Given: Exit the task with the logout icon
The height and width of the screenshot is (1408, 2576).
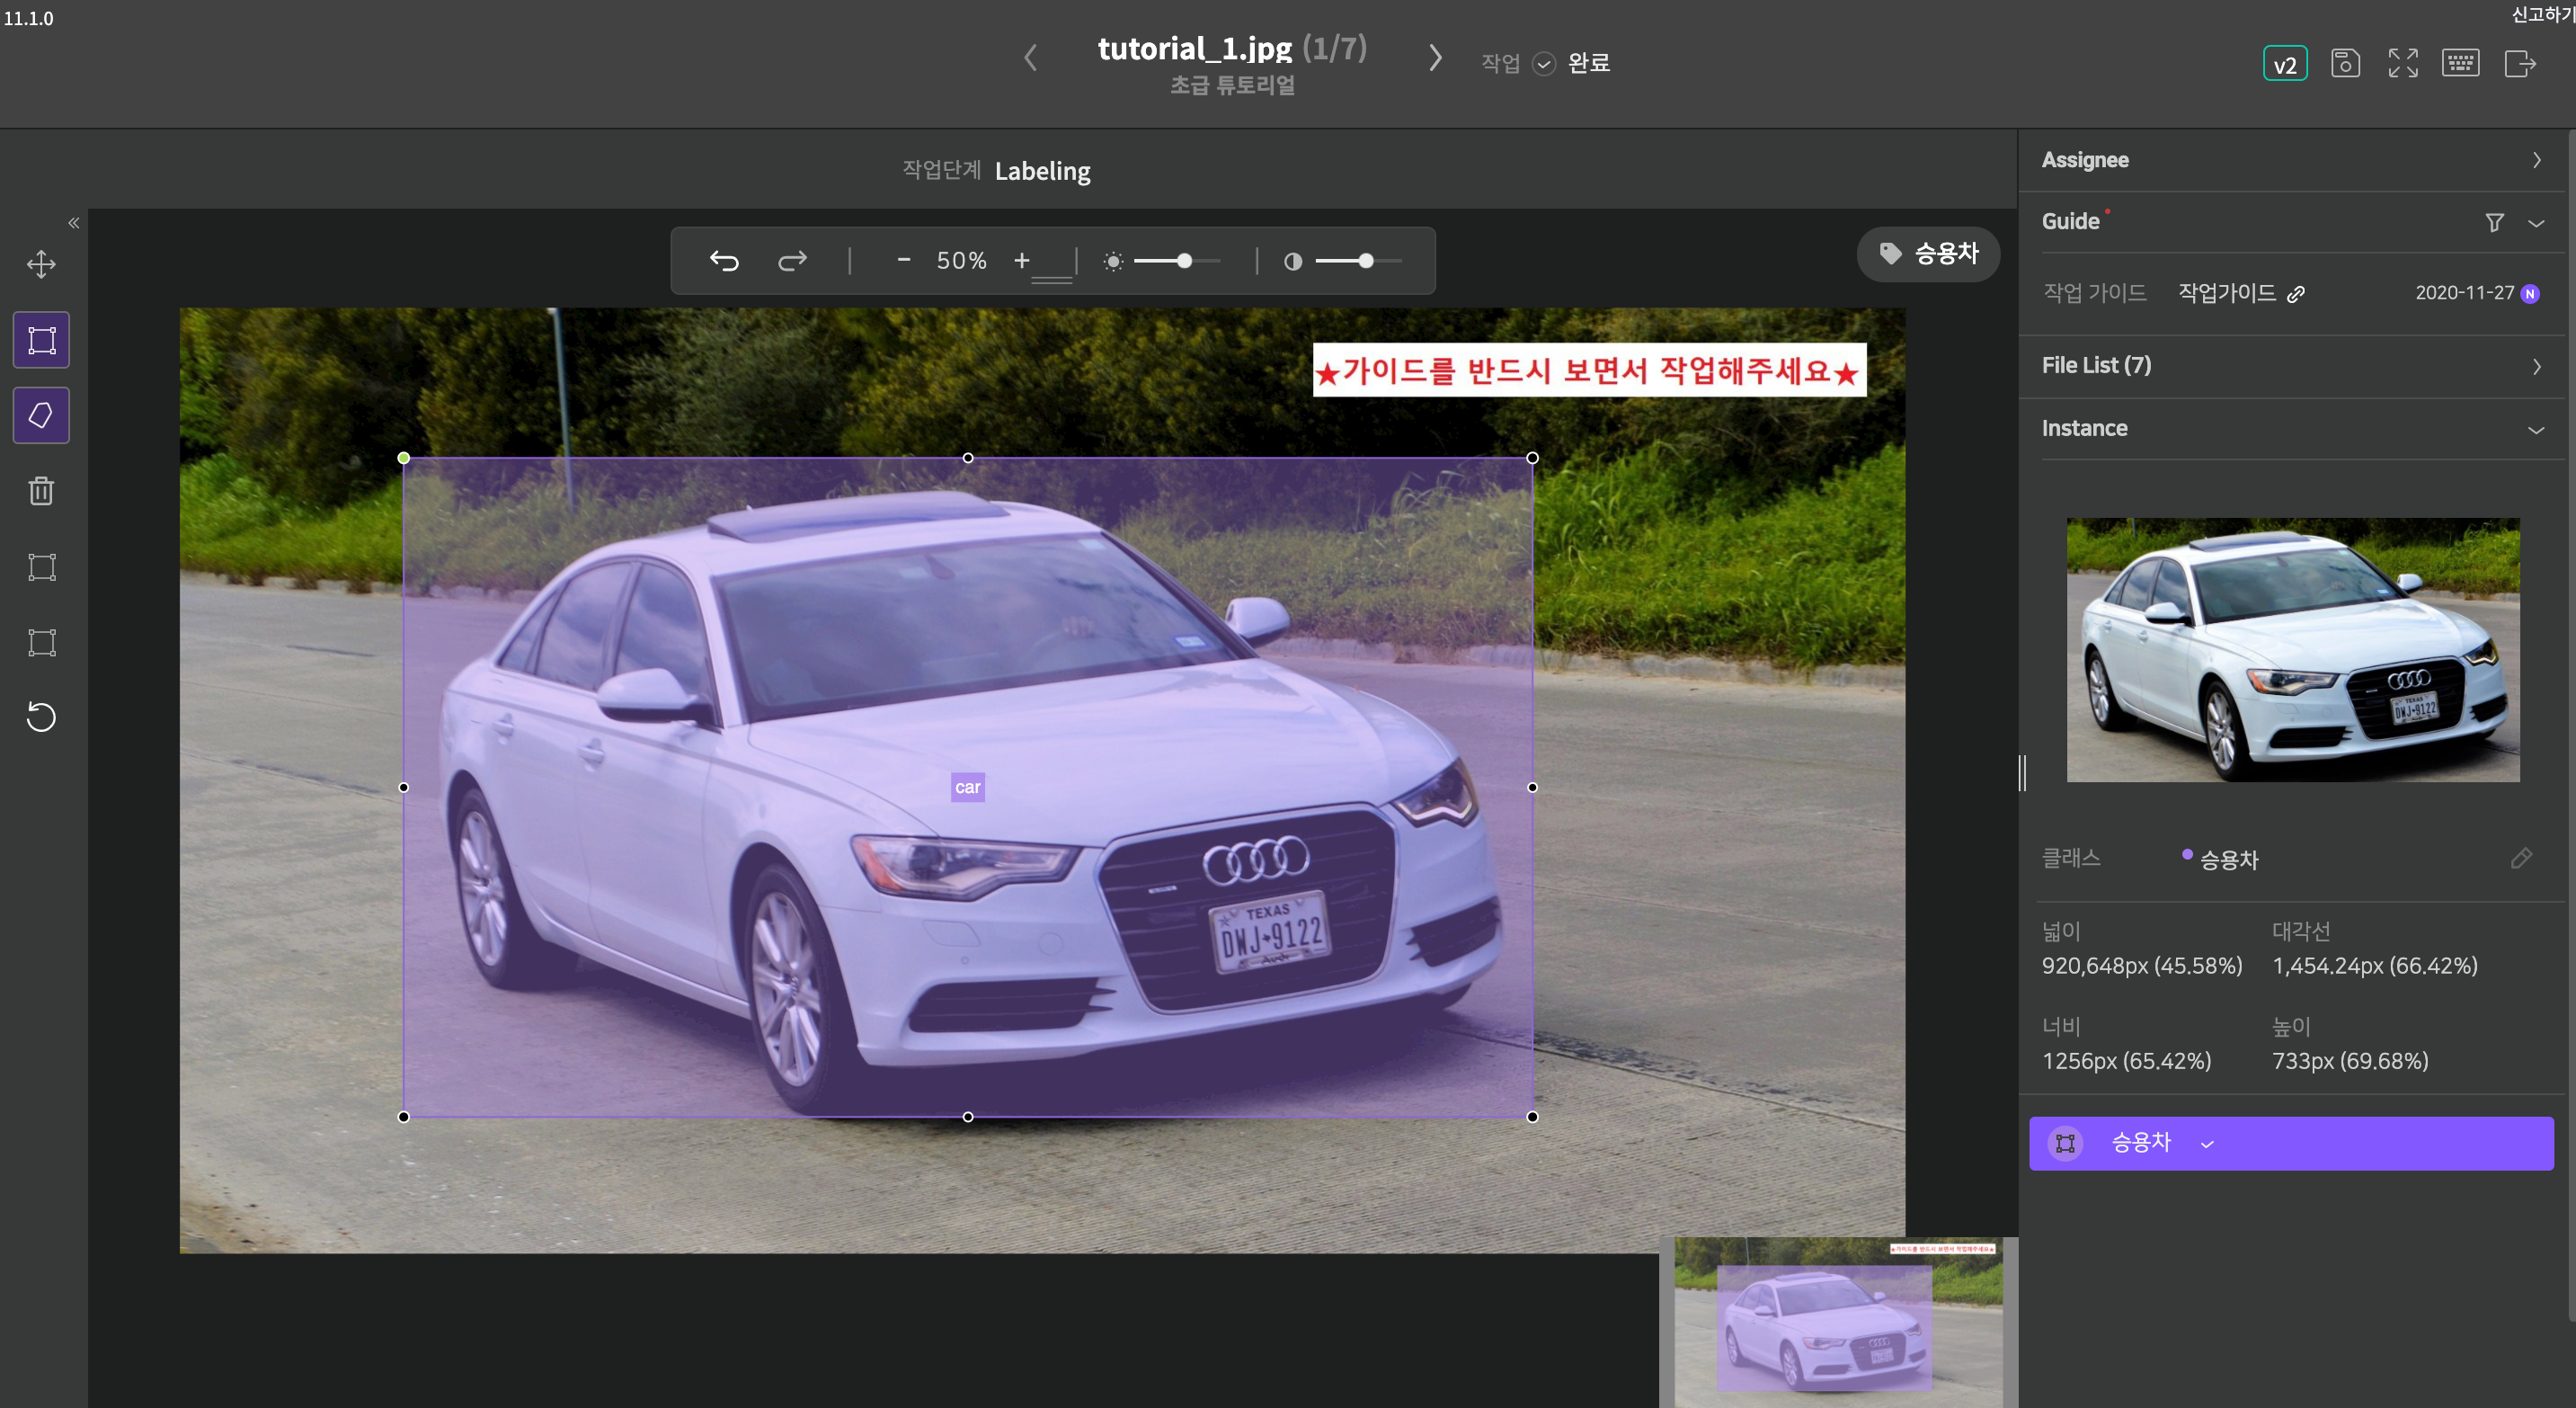Looking at the screenshot, I should click(2519, 63).
